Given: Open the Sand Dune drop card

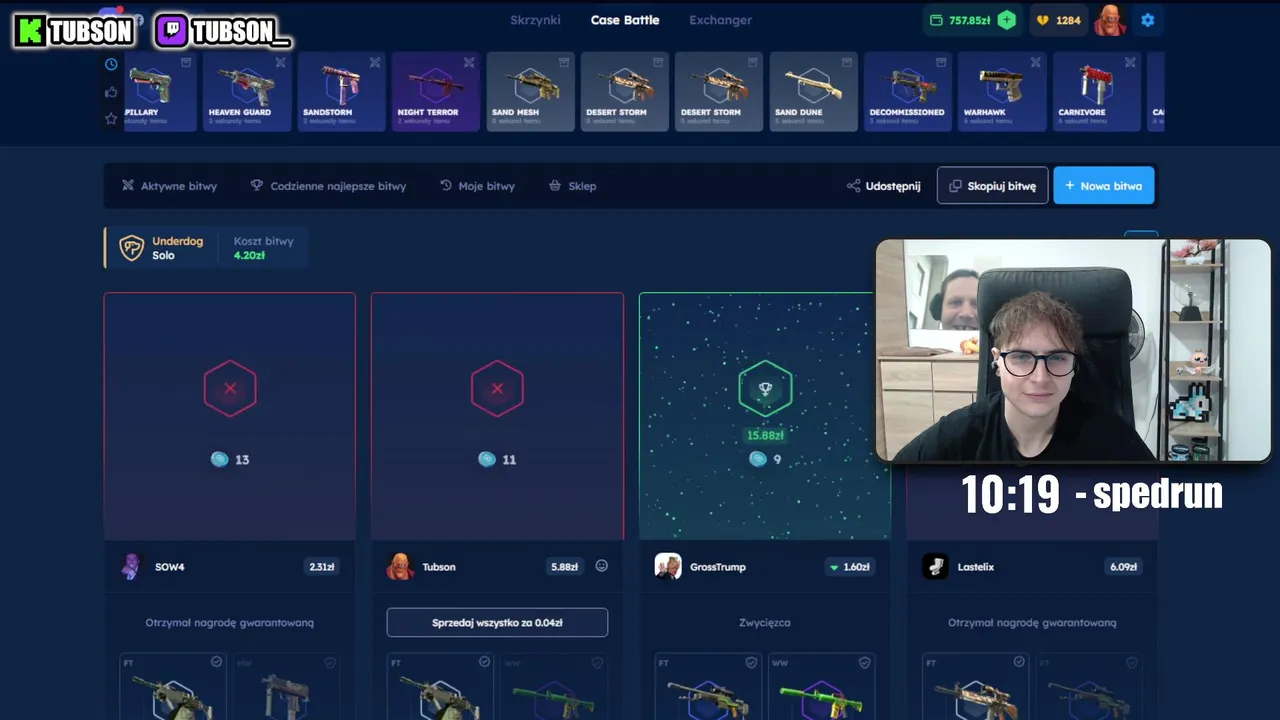Looking at the screenshot, I should coord(813,92).
